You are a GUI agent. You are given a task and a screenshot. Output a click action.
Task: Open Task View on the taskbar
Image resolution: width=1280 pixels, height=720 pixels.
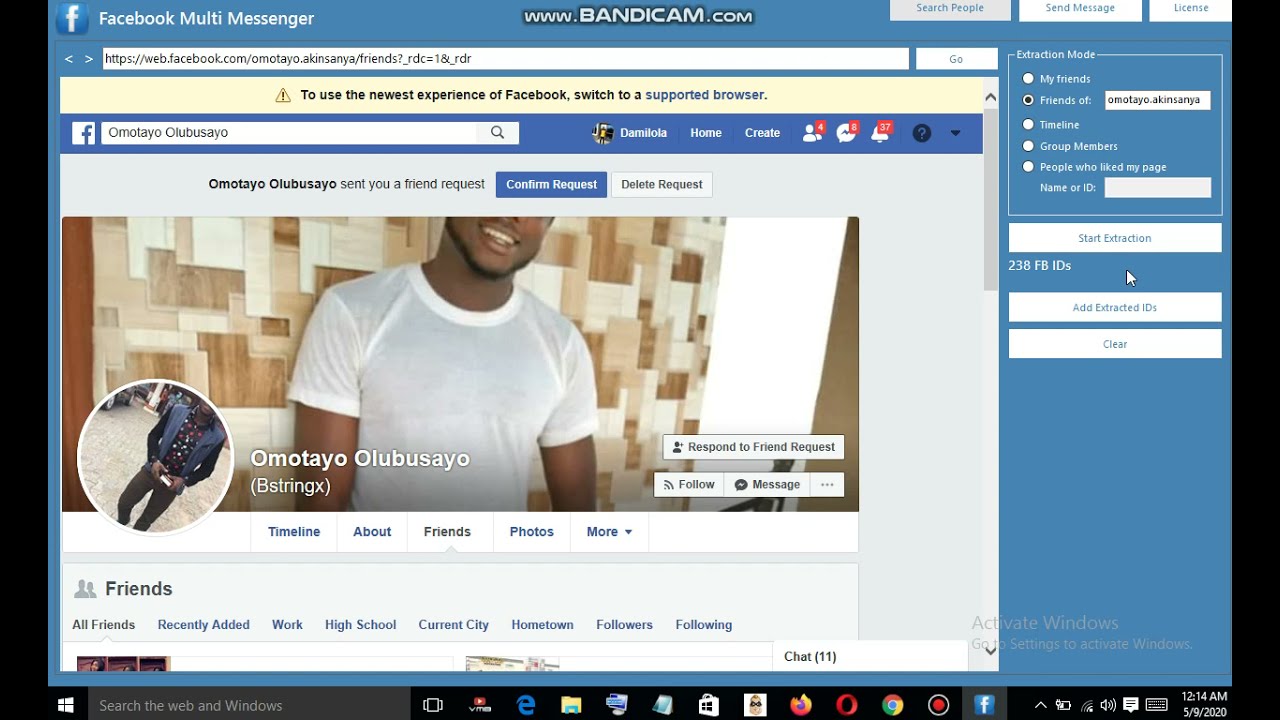pos(433,705)
